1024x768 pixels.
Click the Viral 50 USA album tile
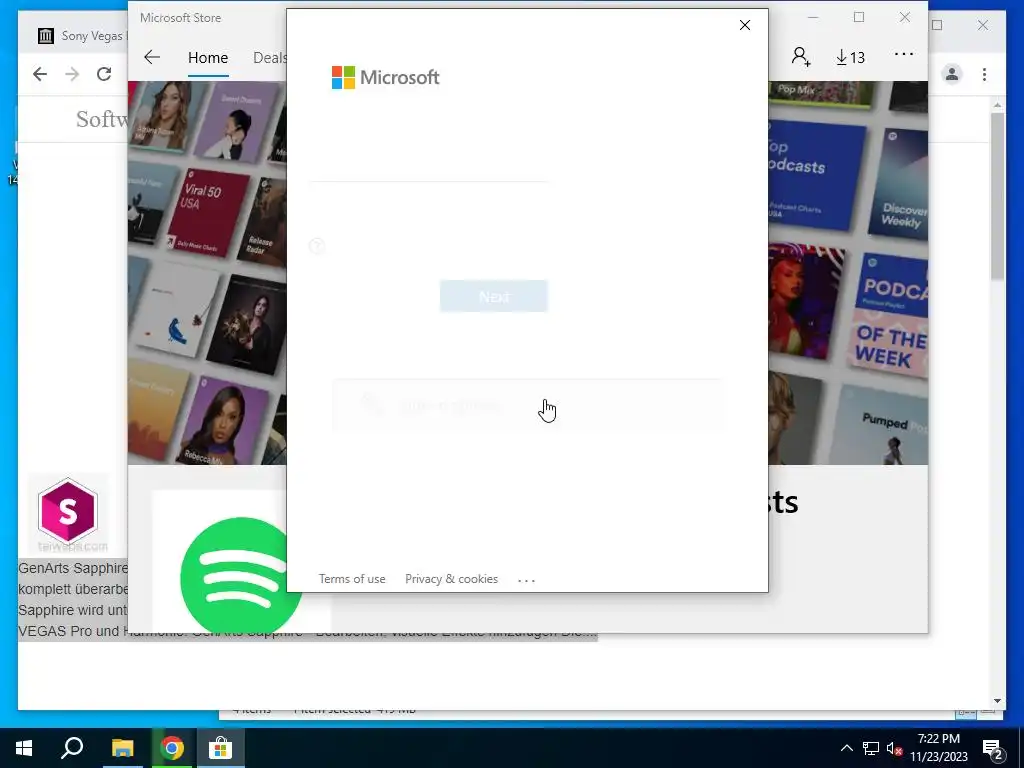pyautogui.click(x=208, y=212)
